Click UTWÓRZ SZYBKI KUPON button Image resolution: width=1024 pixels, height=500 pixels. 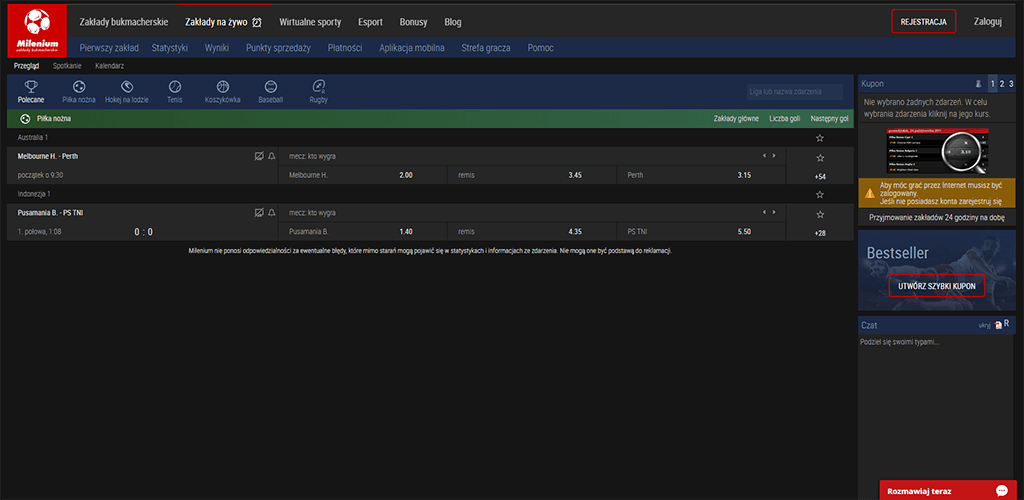coord(936,286)
